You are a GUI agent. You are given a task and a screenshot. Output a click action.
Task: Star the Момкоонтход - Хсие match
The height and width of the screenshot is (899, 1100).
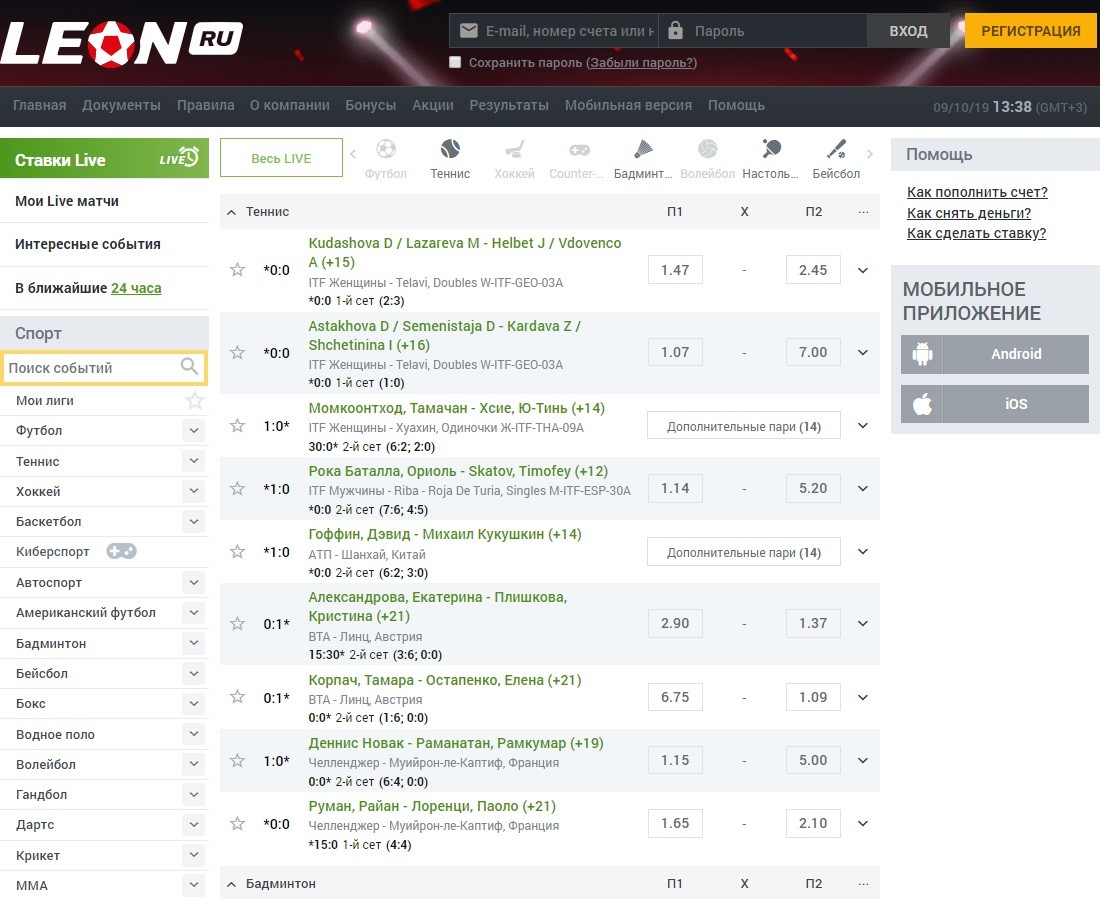click(x=237, y=425)
